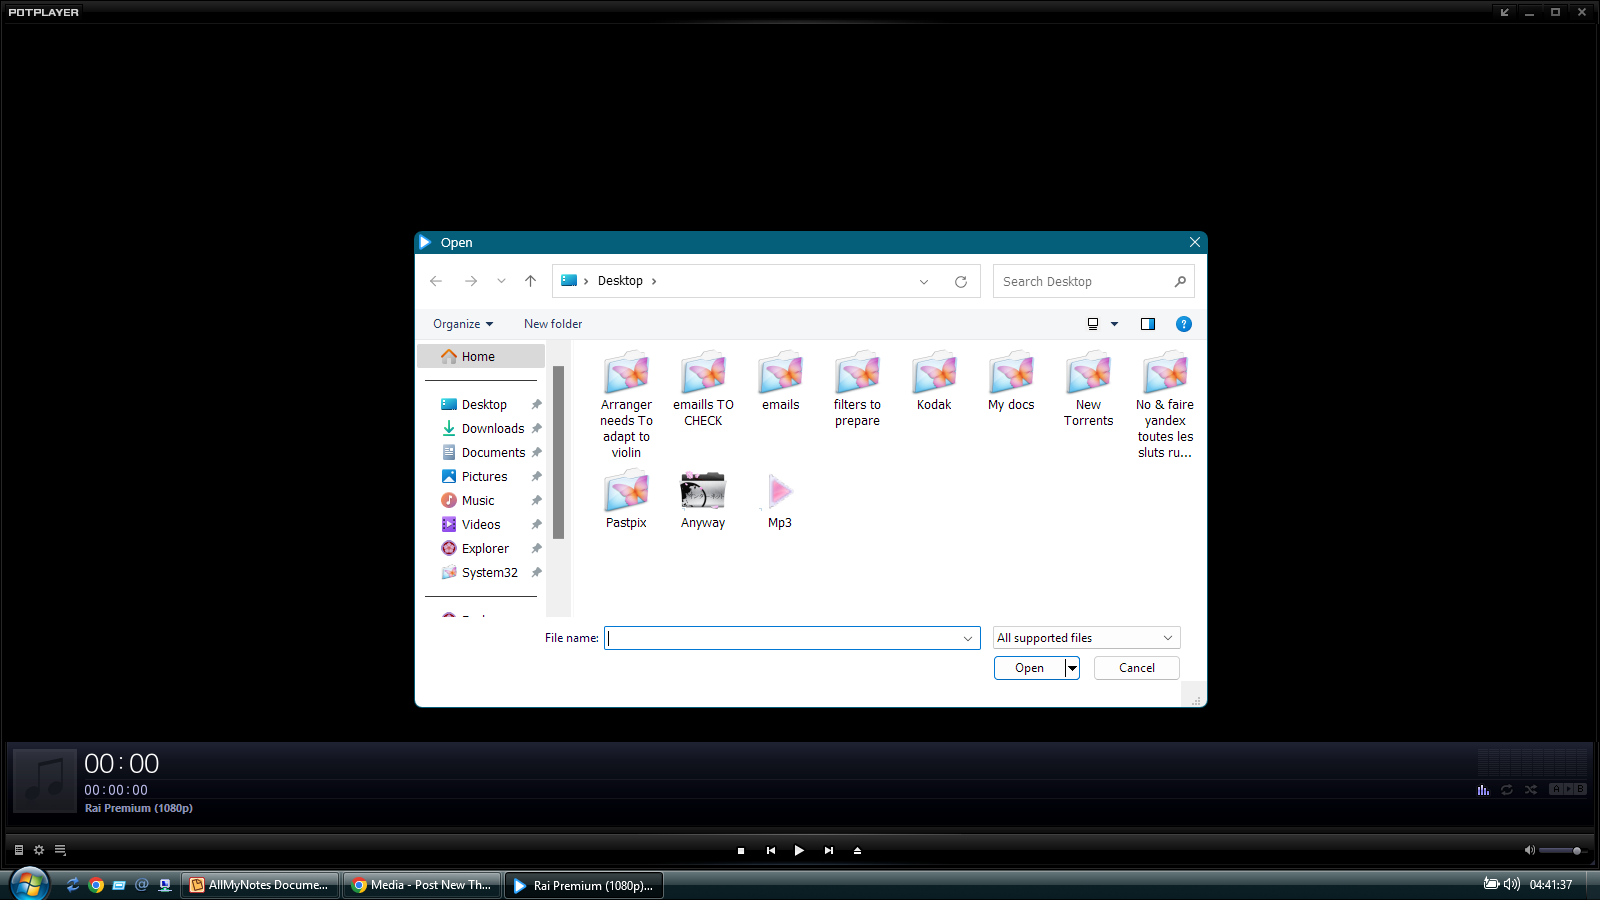Open the Organize menu
The width and height of the screenshot is (1600, 900).
pos(463,324)
